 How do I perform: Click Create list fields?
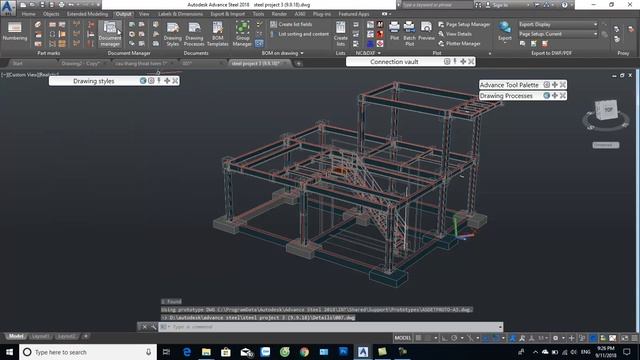291,24
